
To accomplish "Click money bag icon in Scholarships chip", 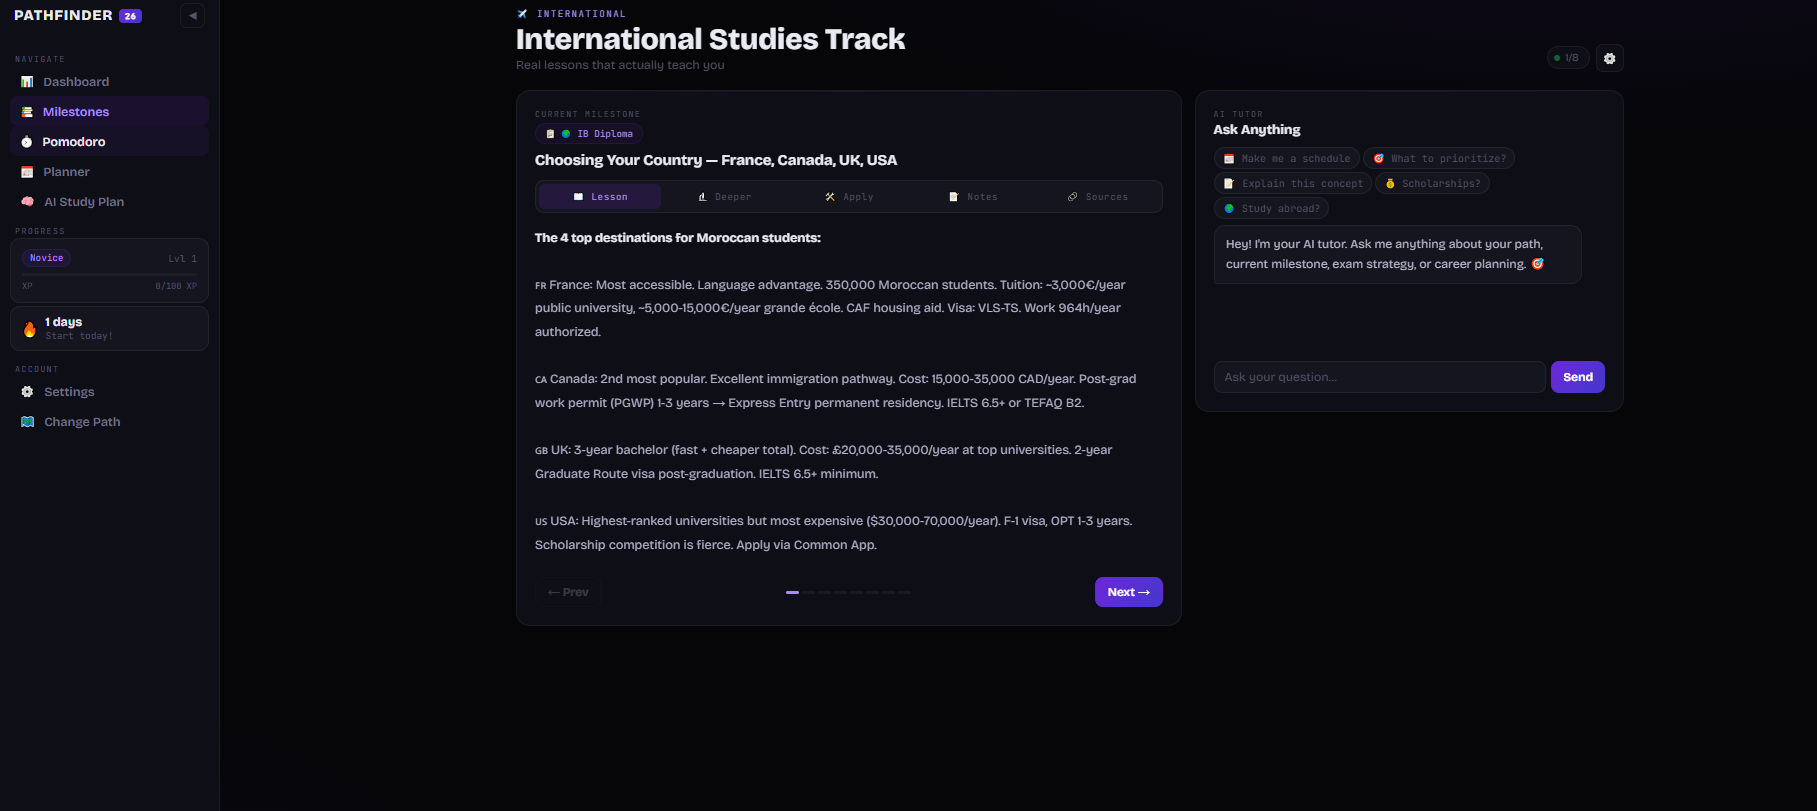I will pos(1390,184).
